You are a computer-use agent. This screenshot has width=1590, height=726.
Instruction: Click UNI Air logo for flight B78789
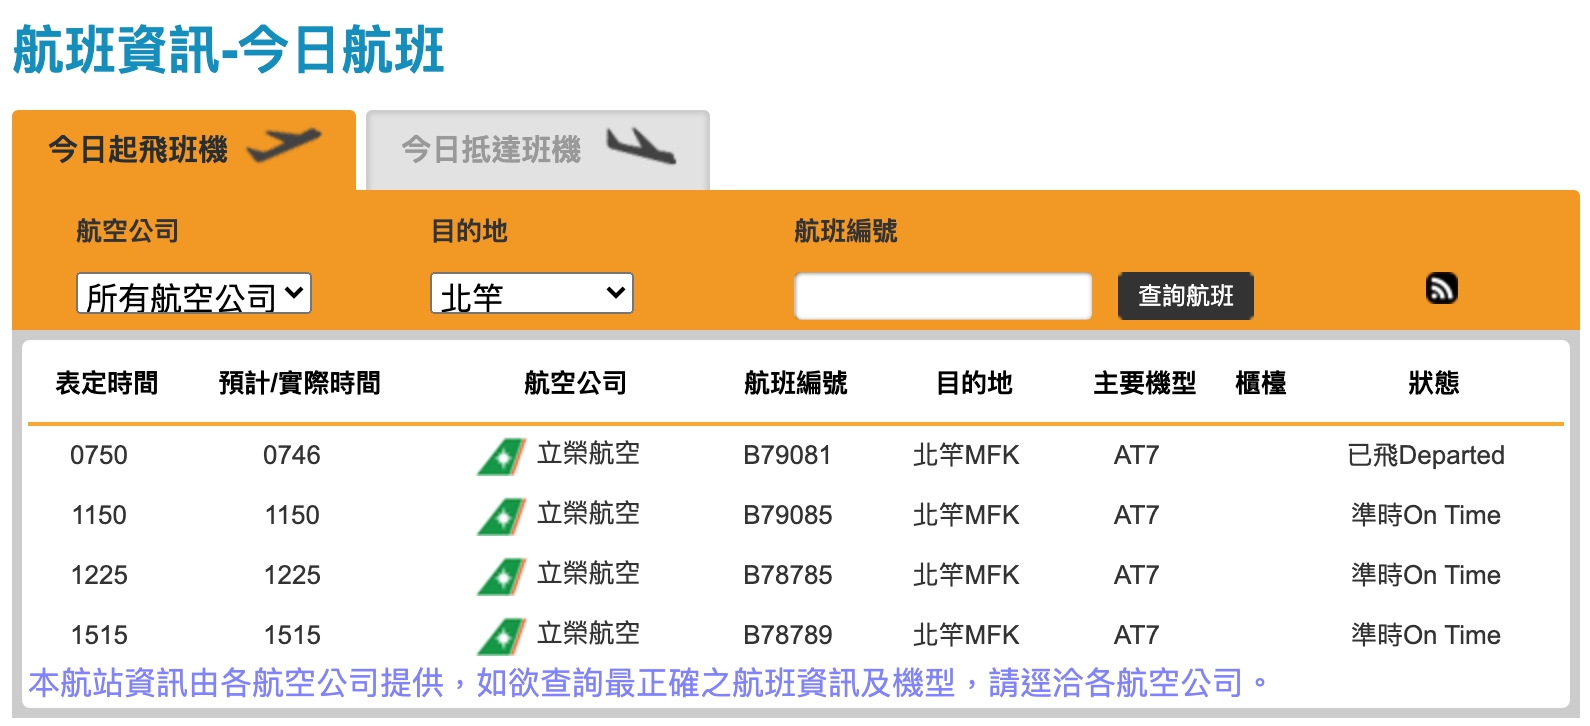coord(501,636)
